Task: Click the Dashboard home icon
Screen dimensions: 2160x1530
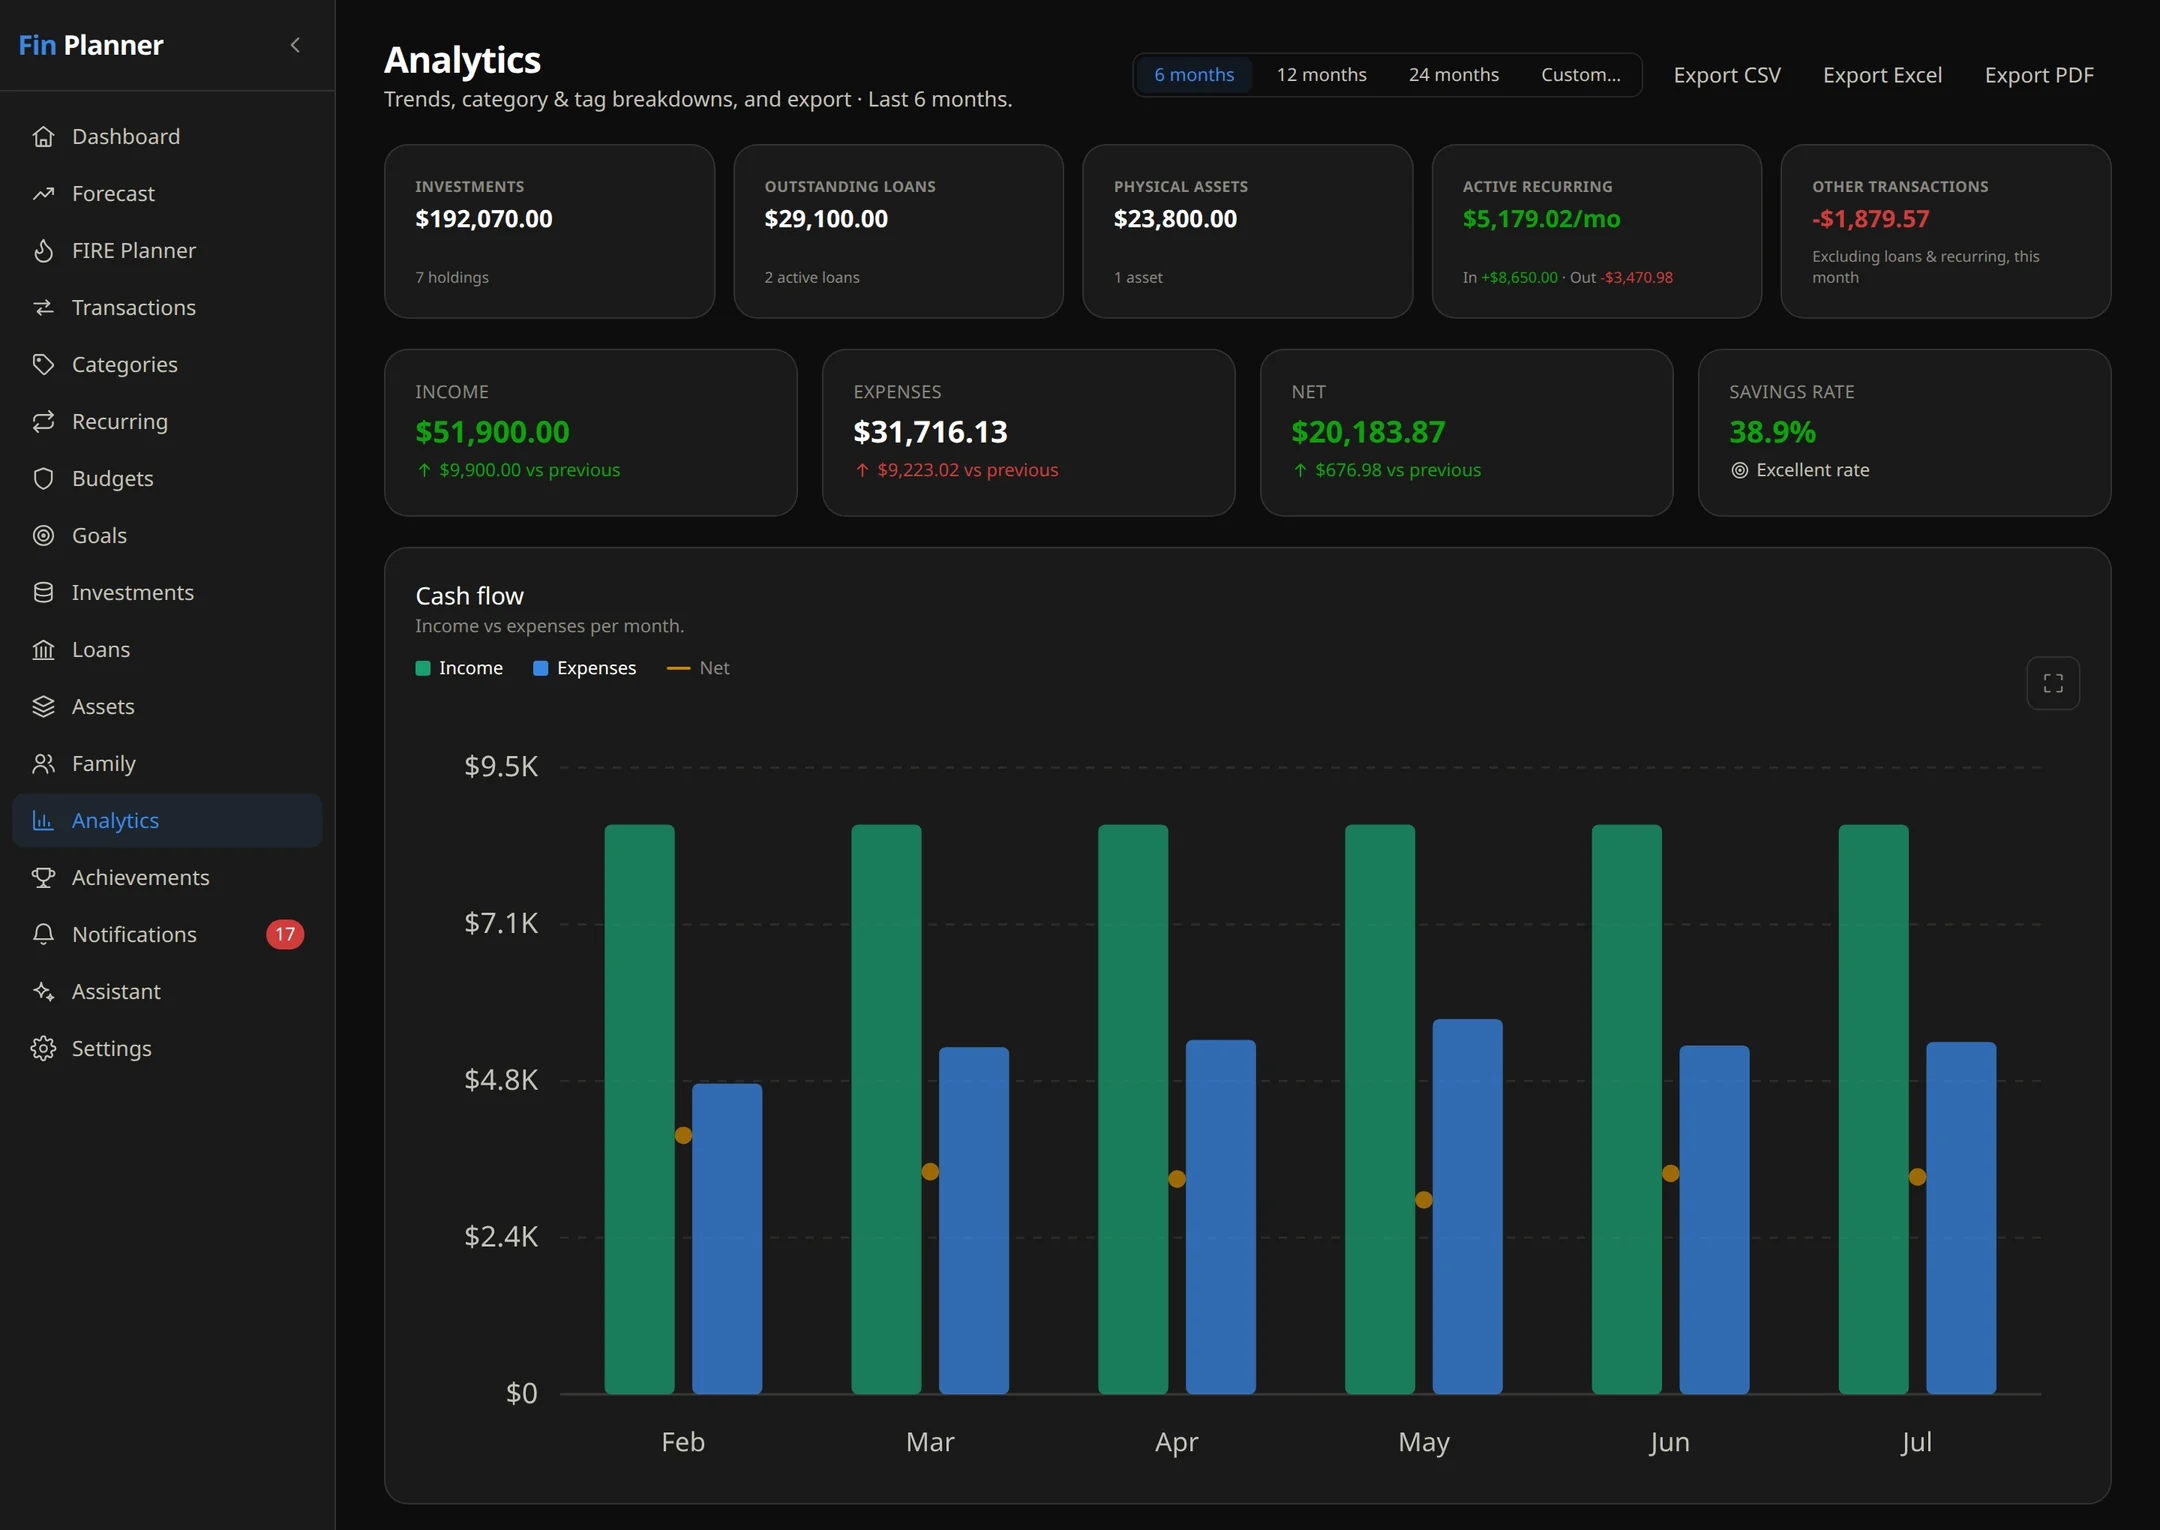Action: pyautogui.click(x=43, y=136)
